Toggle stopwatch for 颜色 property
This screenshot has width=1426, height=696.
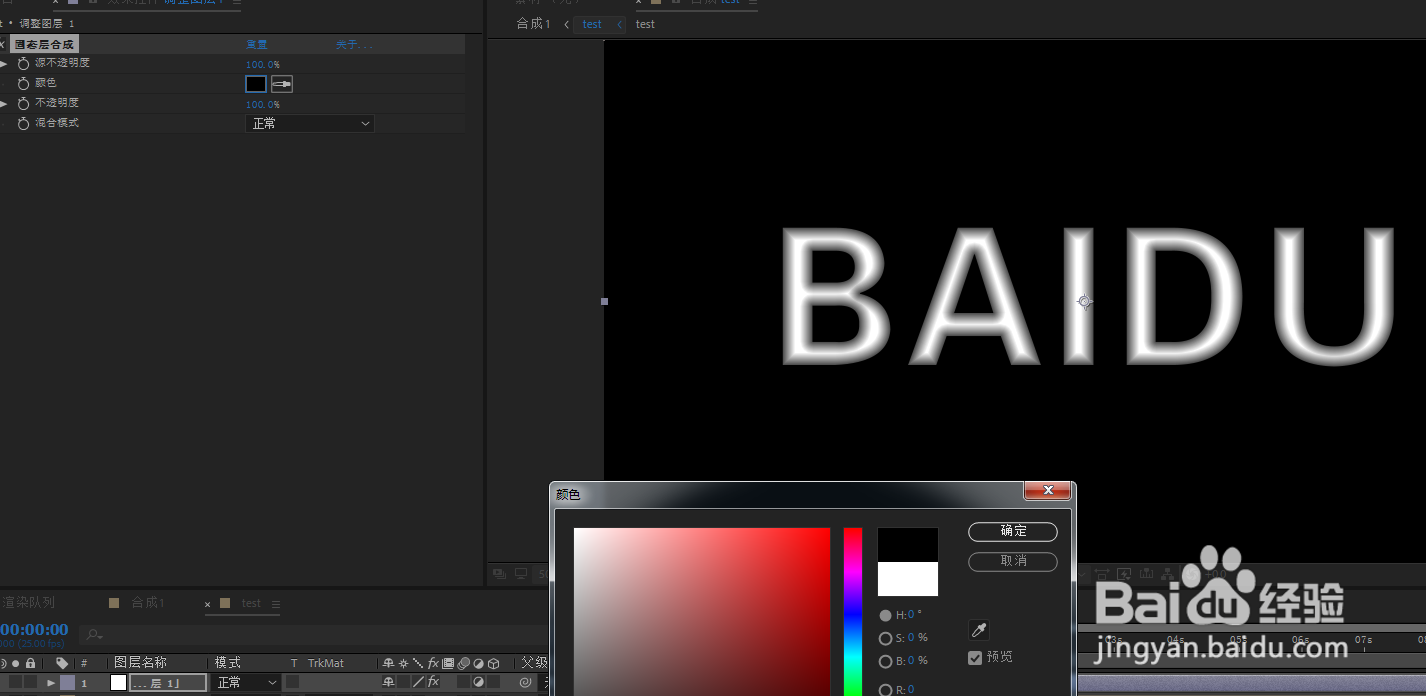click(x=24, y=83)
